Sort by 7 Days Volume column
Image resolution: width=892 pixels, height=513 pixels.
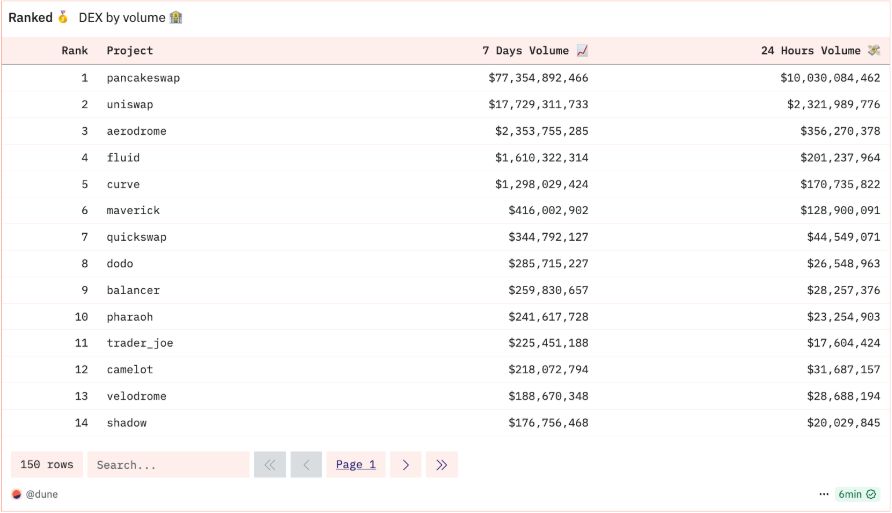tap(535, 51)
